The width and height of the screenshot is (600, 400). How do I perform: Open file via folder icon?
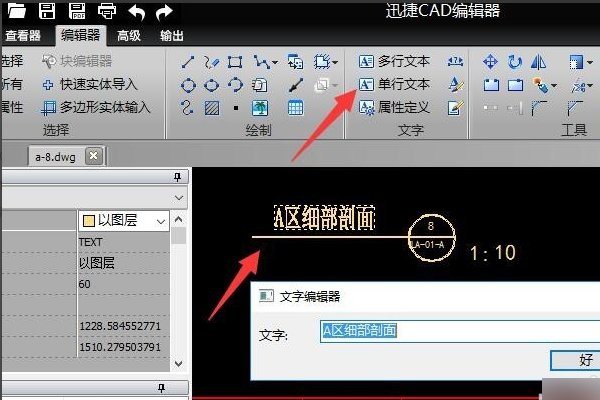tap(17, 10)
